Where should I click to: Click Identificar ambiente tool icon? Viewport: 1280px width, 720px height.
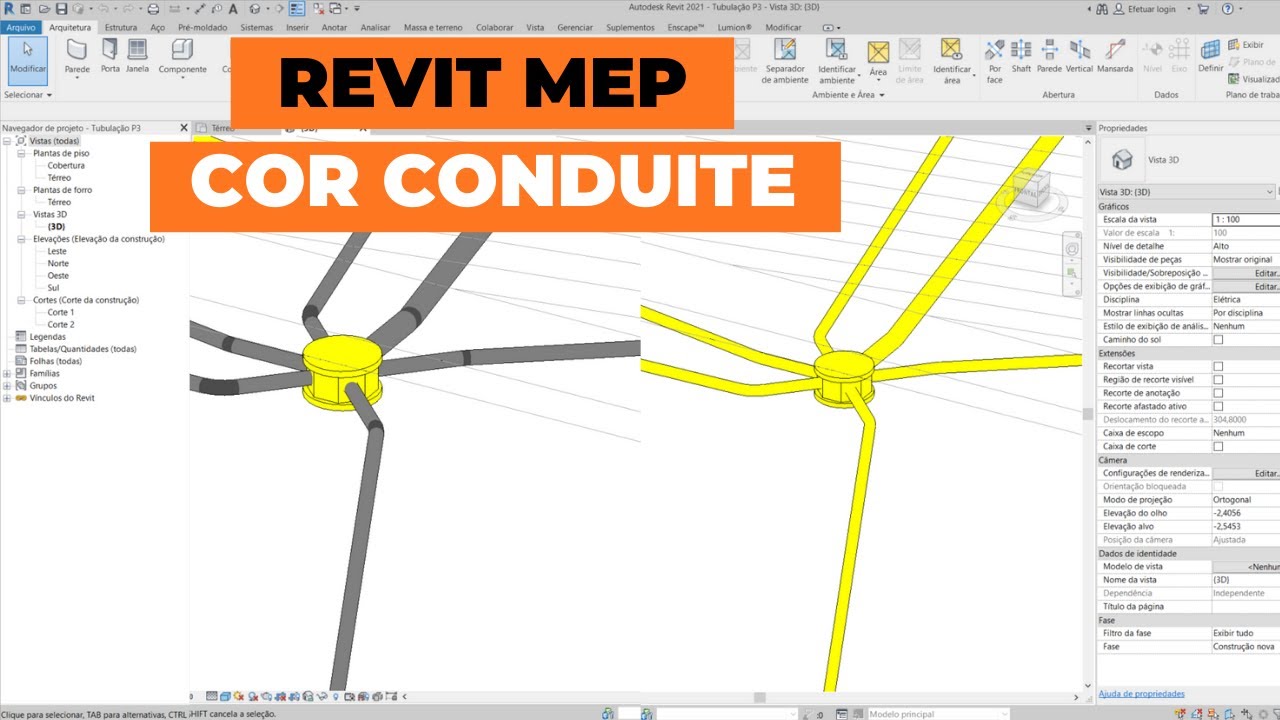837,50
